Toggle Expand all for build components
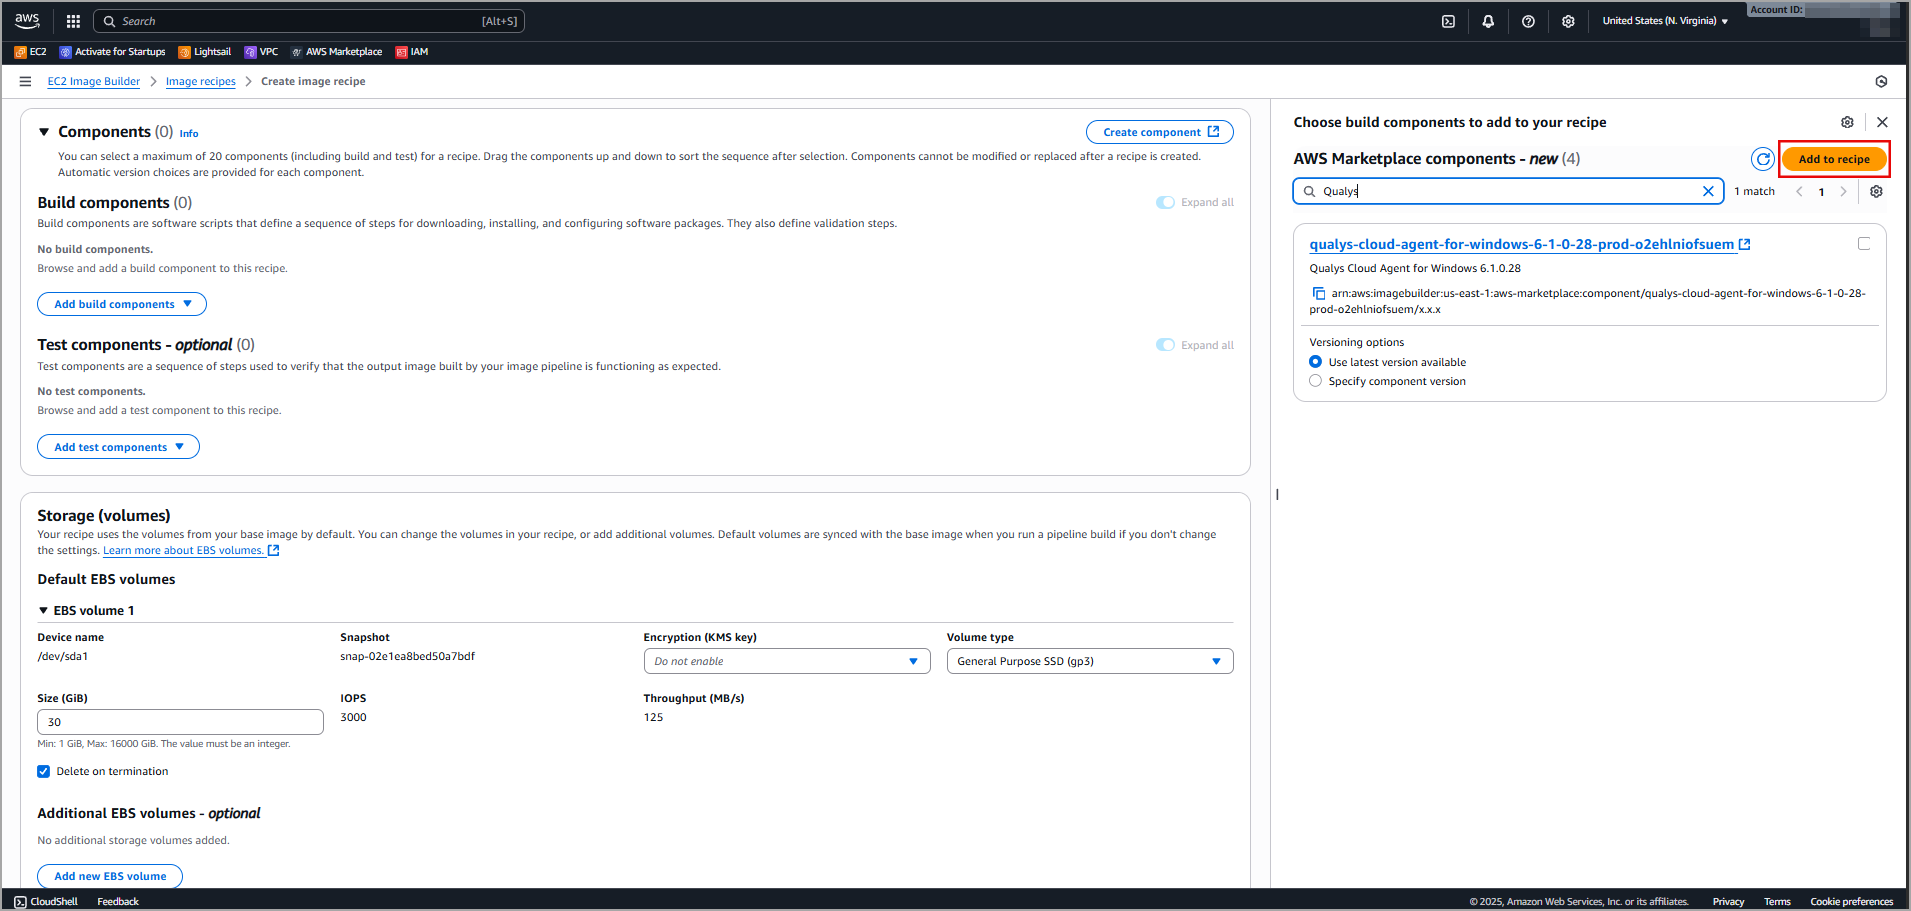The height and width of the screenshot is (911, 1911). 1166,202
